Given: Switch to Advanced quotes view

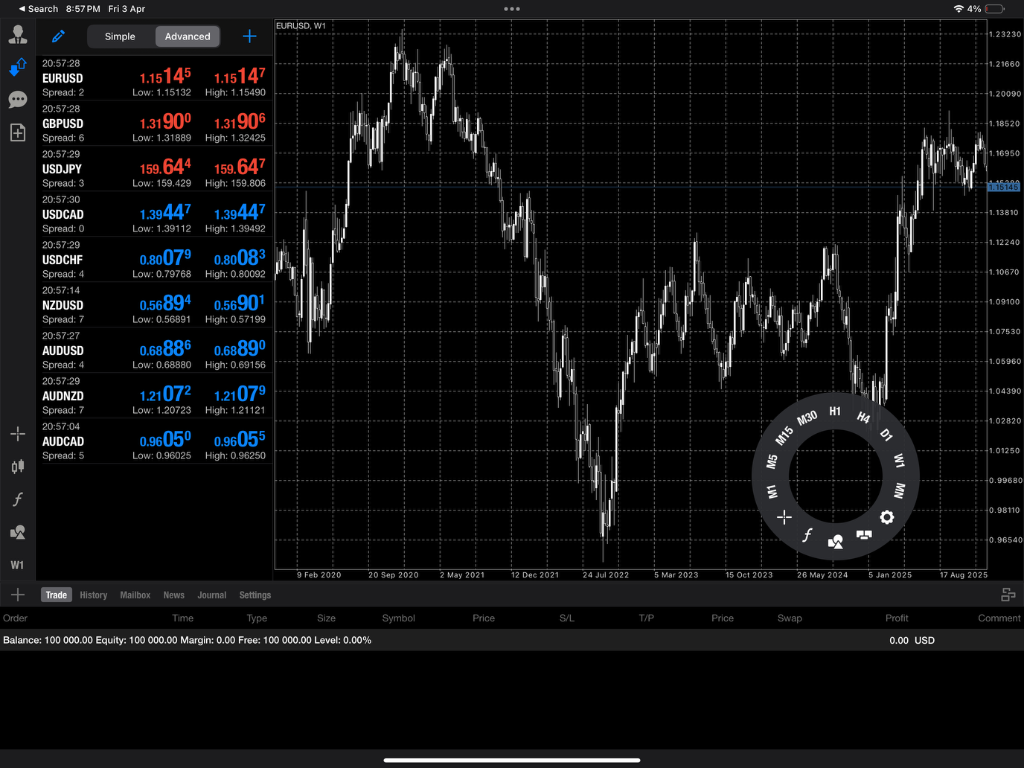Looking at the screenshot, I should (187, 37).
